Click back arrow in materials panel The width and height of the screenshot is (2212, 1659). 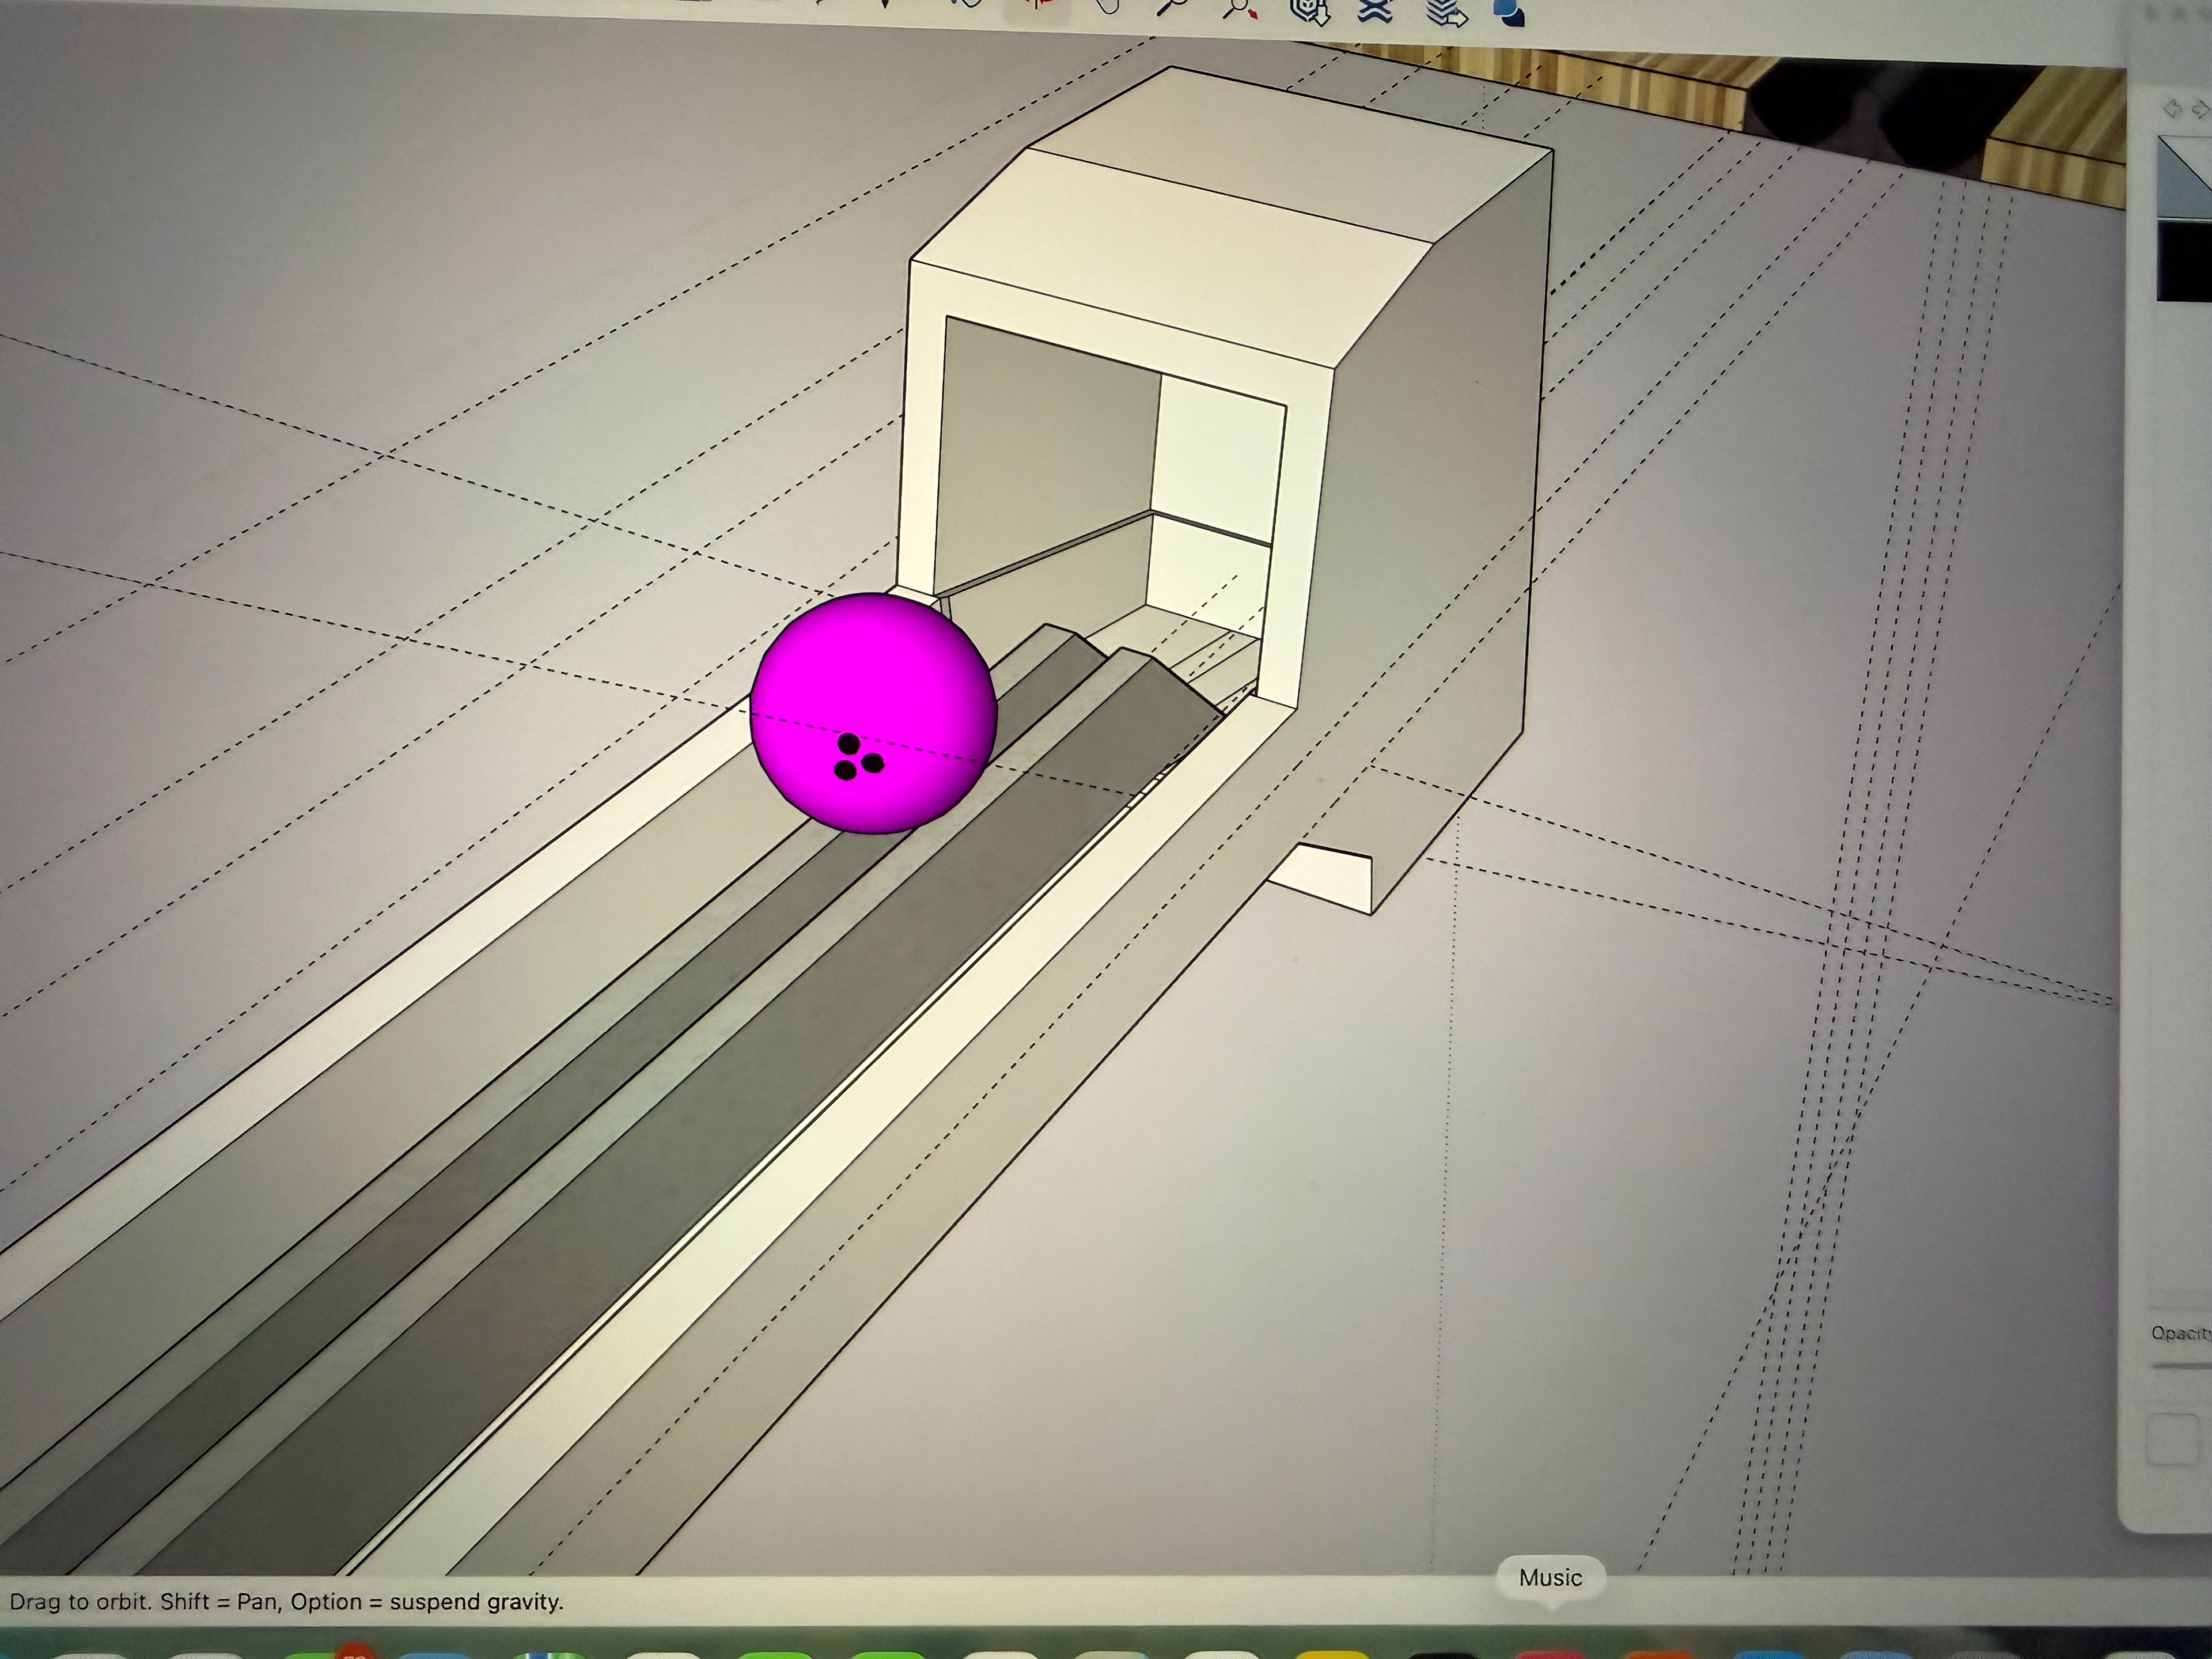click(x=2171, y=107)
